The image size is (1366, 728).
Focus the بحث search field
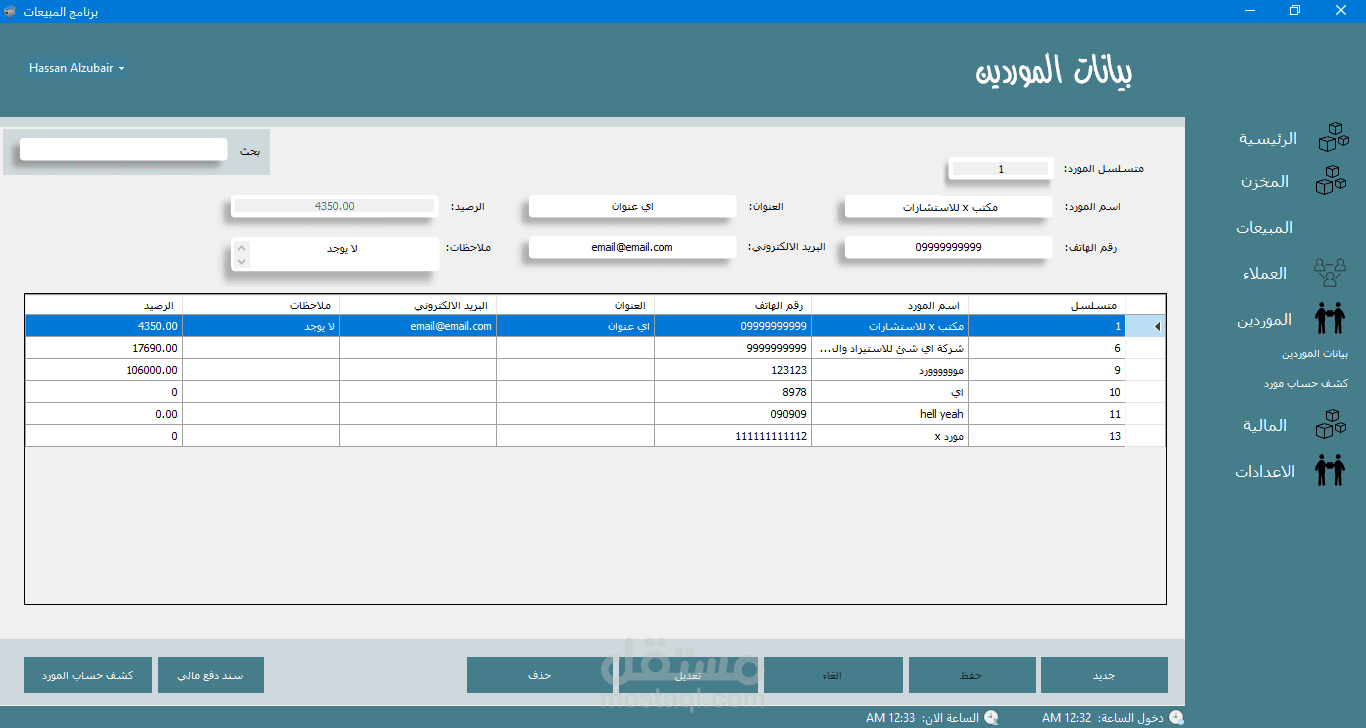point(123,149)
